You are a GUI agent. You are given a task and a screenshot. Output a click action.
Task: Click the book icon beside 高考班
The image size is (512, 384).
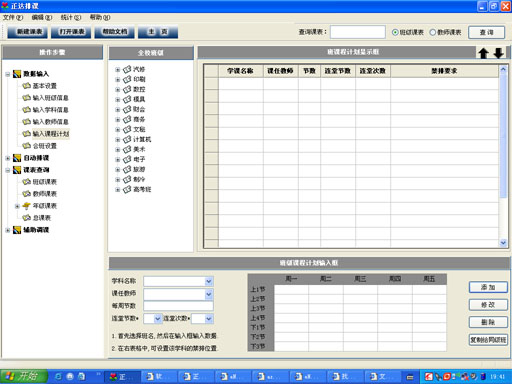pos(127,189)
